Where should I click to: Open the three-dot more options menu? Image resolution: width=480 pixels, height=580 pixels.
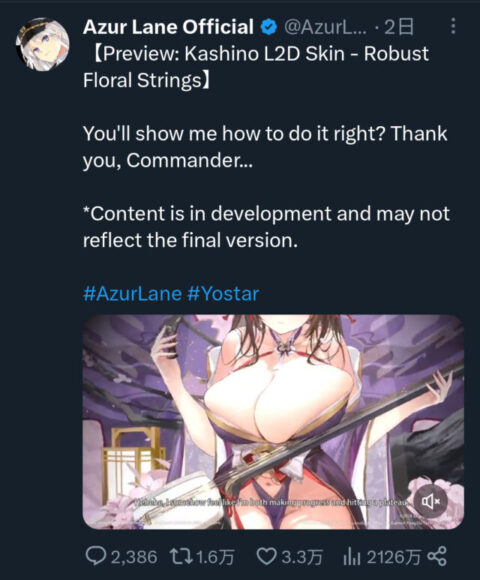pyautogui.click(x=453, y=26)
